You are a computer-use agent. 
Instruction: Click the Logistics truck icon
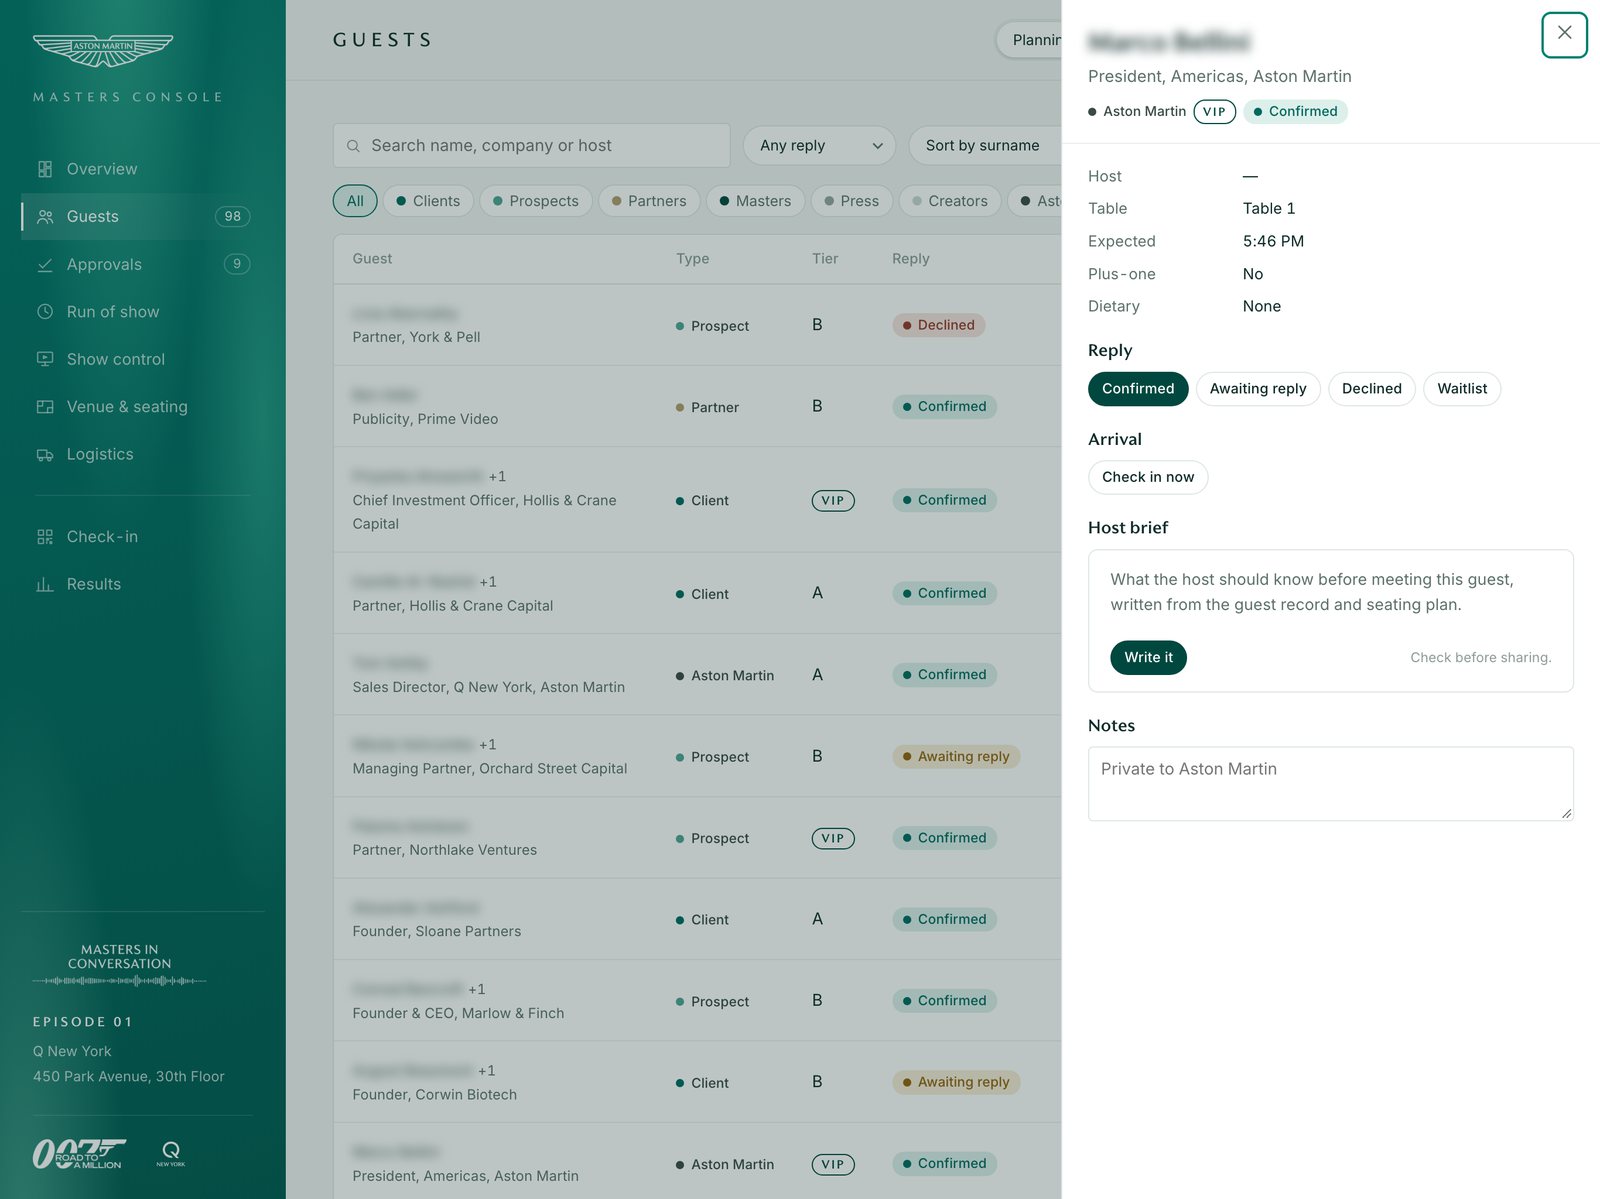pyautogui.click(x=45, y=455)
